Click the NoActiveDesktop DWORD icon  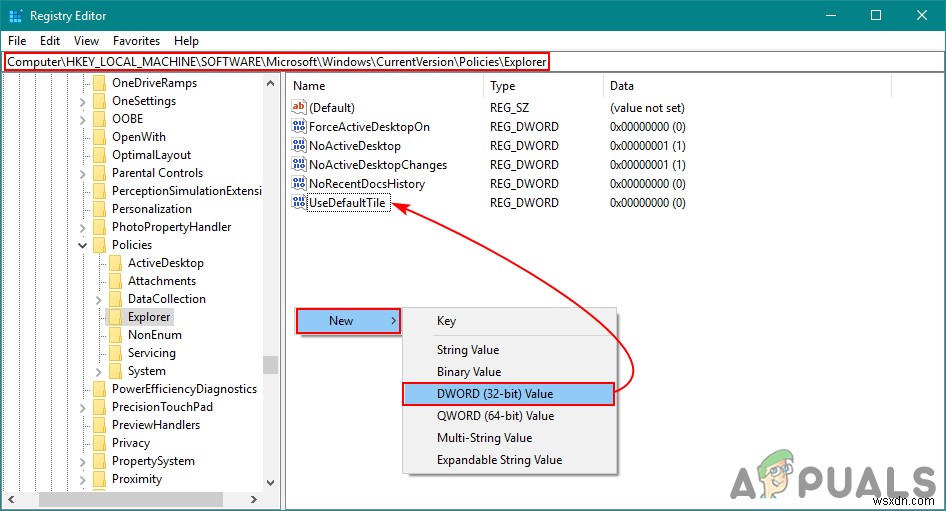point(299,145)
